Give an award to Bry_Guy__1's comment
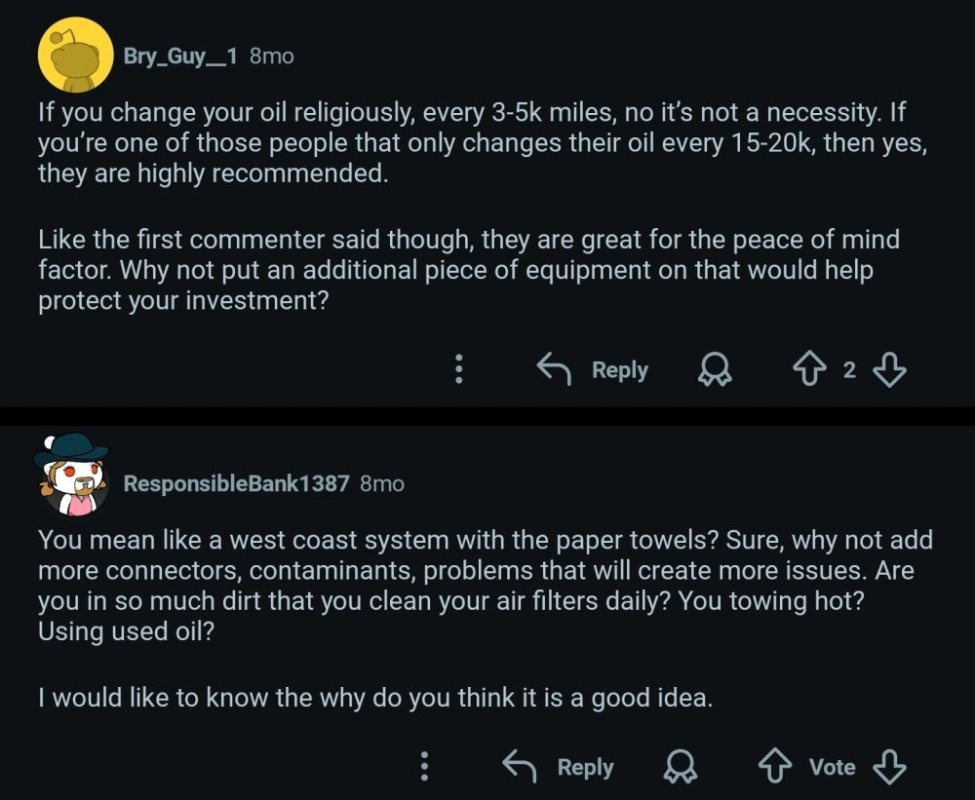Image resolution: width=975 pixels, height=800 pixels. (714, 369)
